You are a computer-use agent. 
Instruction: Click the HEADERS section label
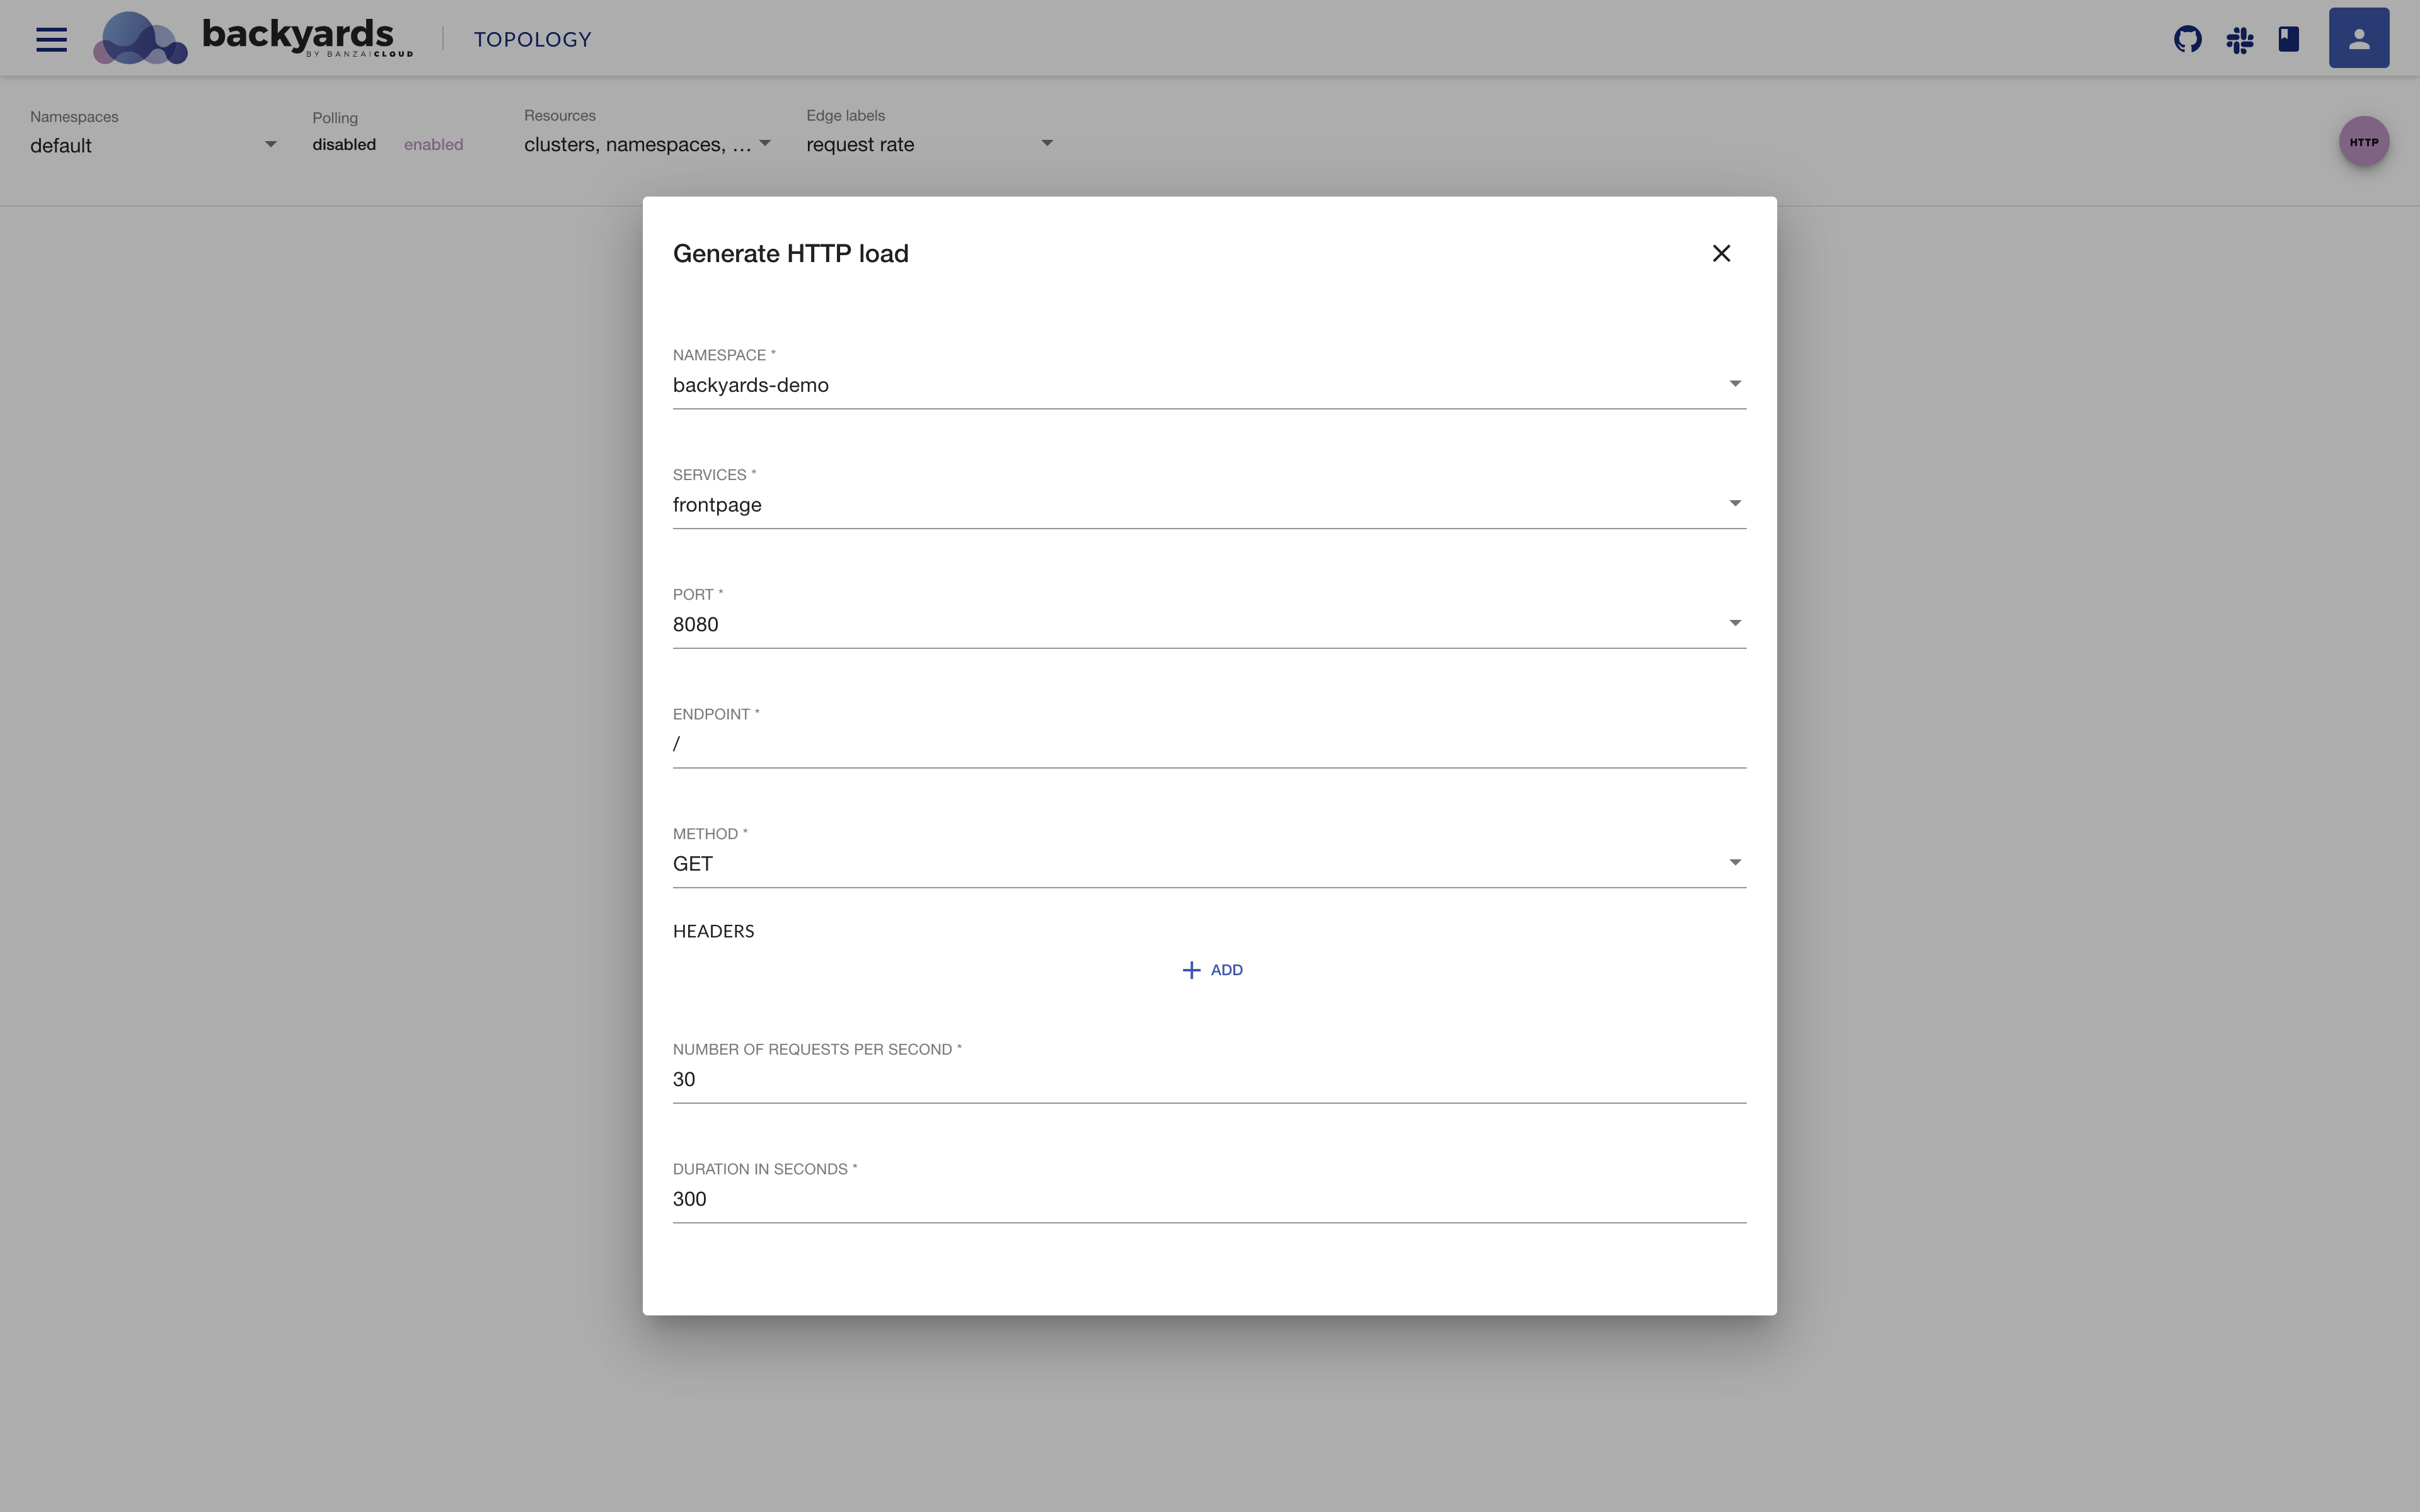click(x=713, y=932)
